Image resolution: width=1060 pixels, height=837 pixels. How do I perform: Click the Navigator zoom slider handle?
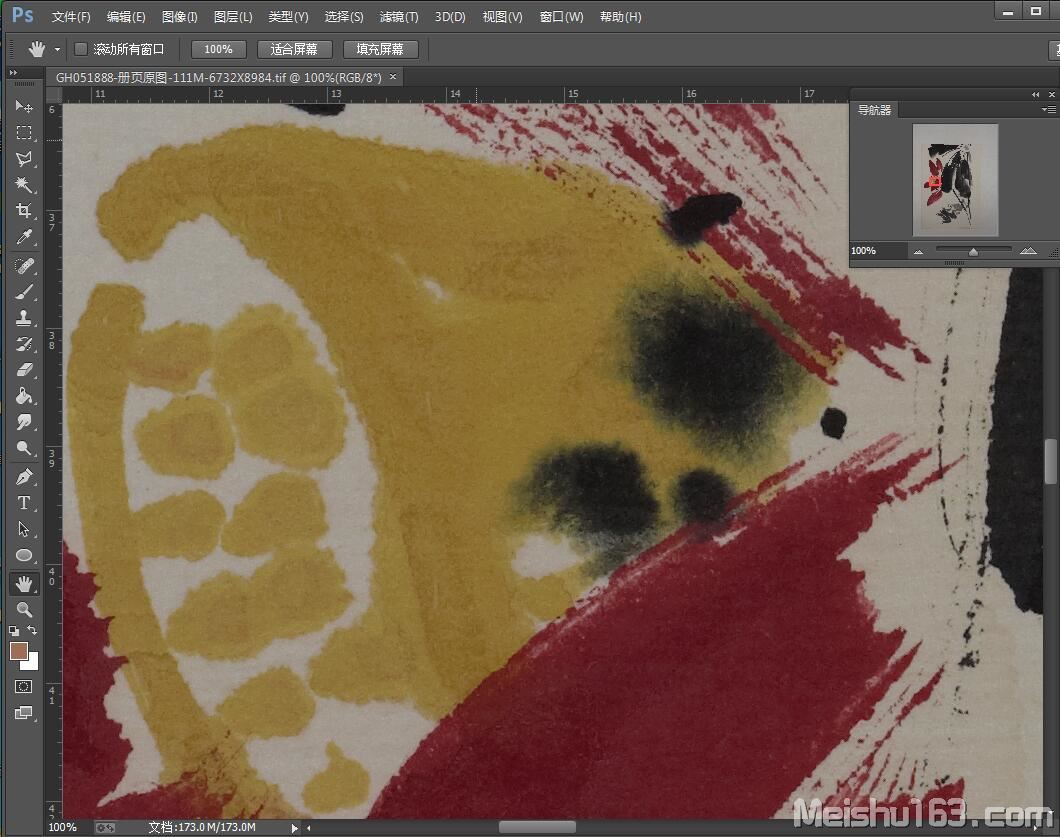coord(973,252)
